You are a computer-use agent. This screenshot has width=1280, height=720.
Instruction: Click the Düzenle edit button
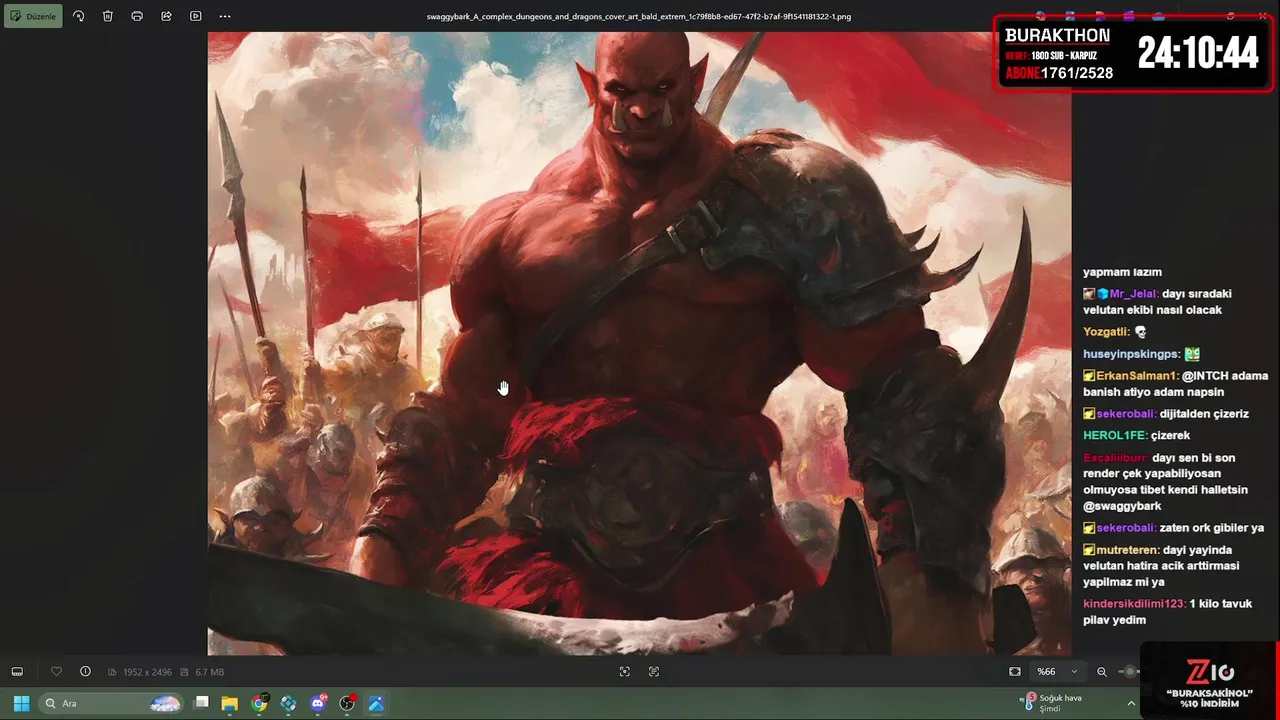click(x=33, y=16)
